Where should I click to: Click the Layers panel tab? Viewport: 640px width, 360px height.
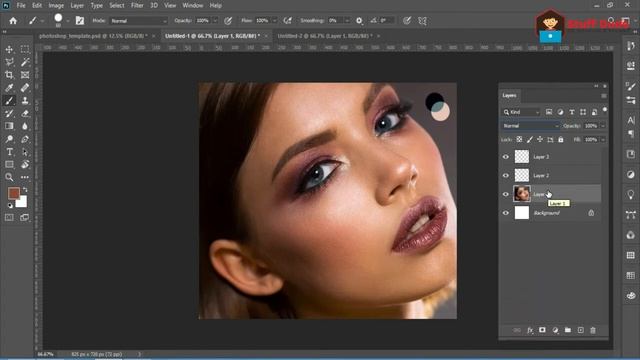[509, 96]
